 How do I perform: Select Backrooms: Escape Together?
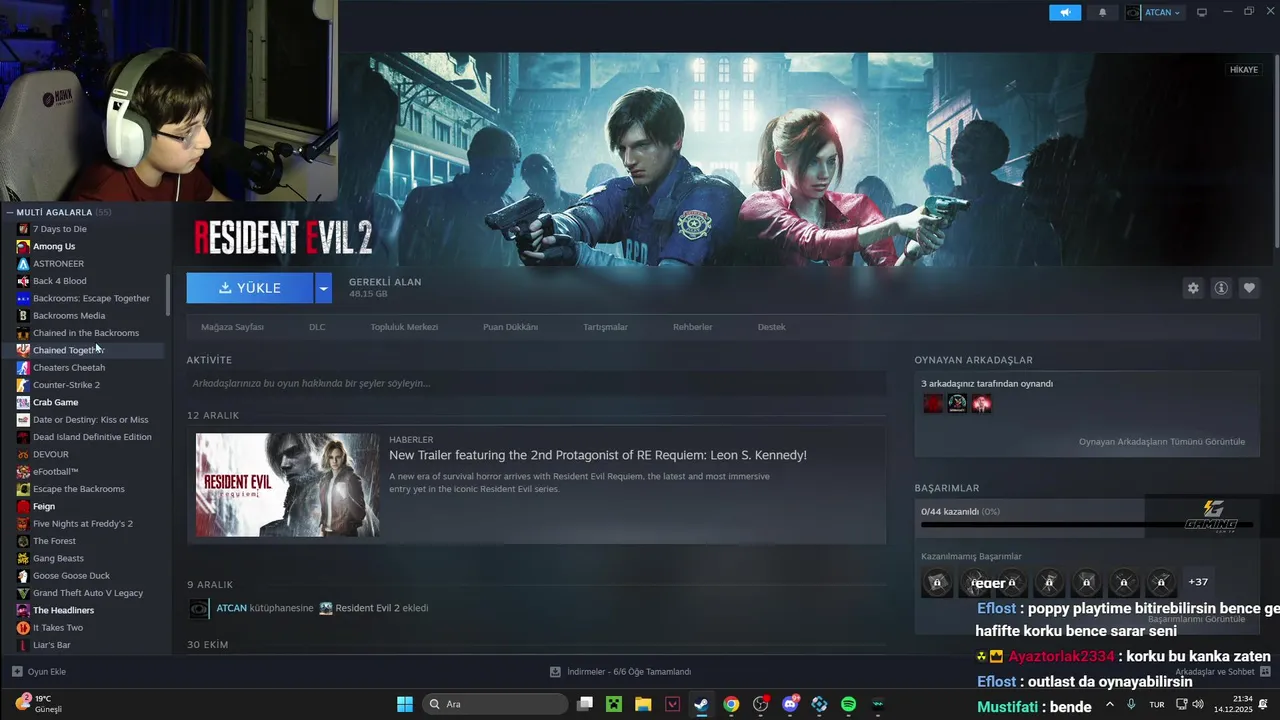91,298
